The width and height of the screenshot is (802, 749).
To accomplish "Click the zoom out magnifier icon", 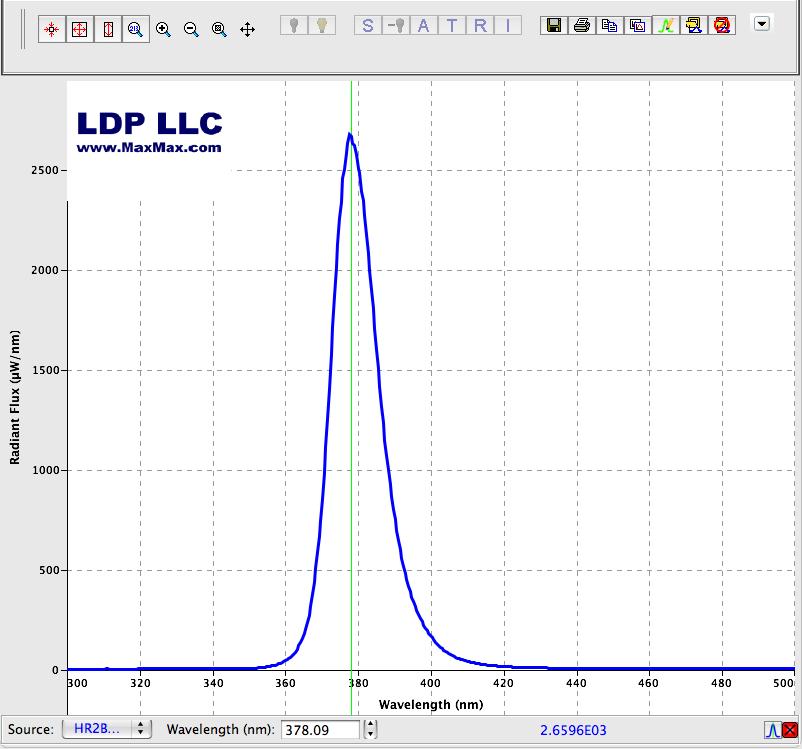I will pos(191,29).
